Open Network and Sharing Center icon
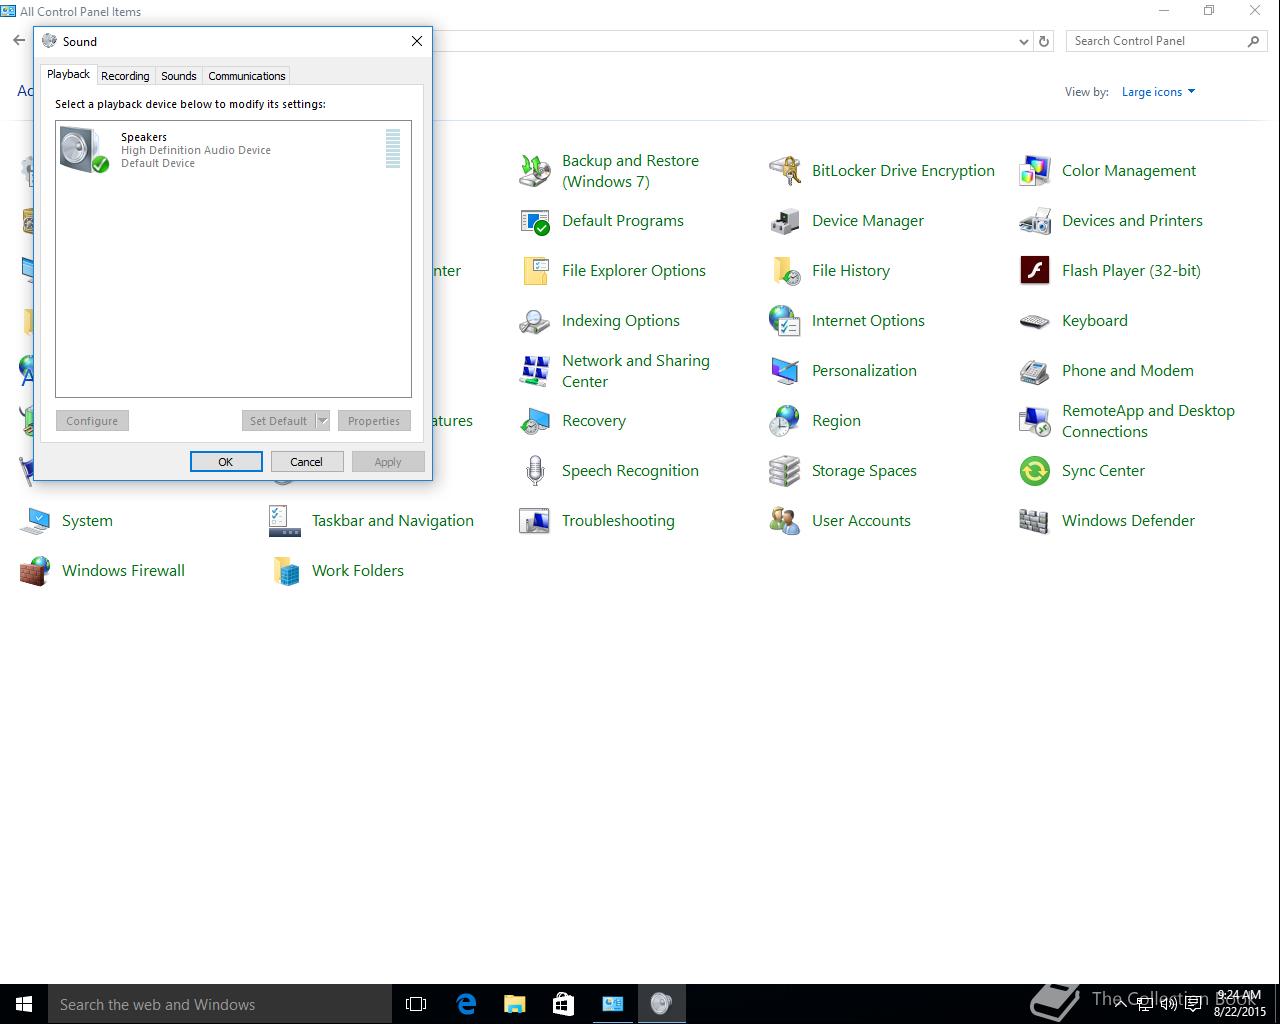Viewport: 1280px width, 1024px height. tap(535, 371)
